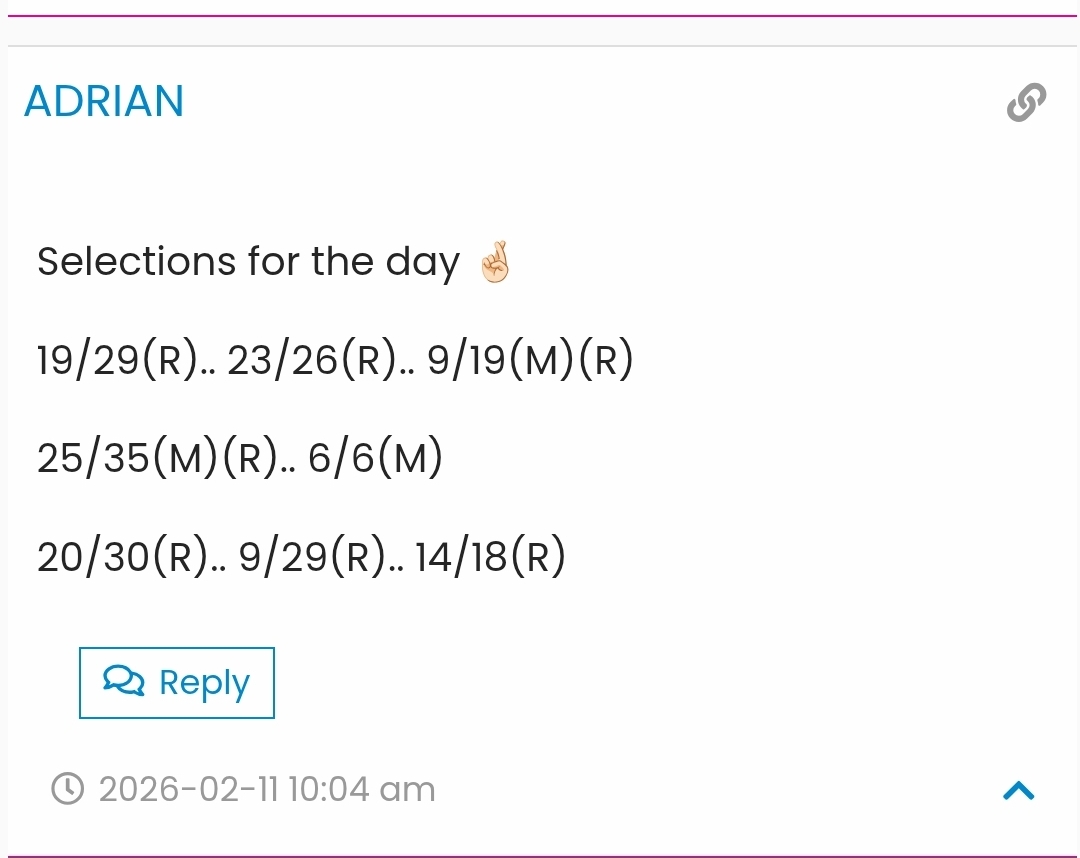Click the purple divider below the timestamp
1080x858 pixels.
tap(540, 856)
